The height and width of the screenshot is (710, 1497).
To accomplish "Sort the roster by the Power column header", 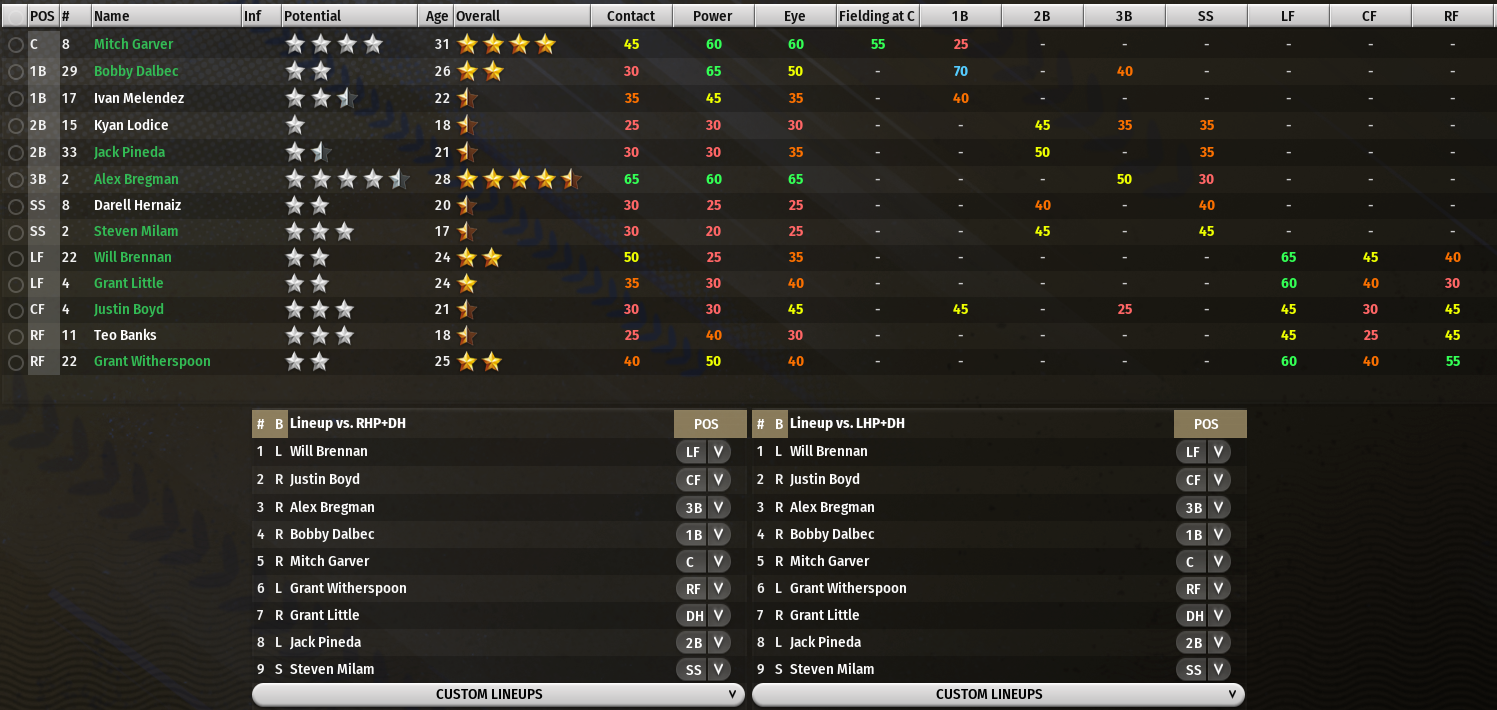I will click(713, 16).
